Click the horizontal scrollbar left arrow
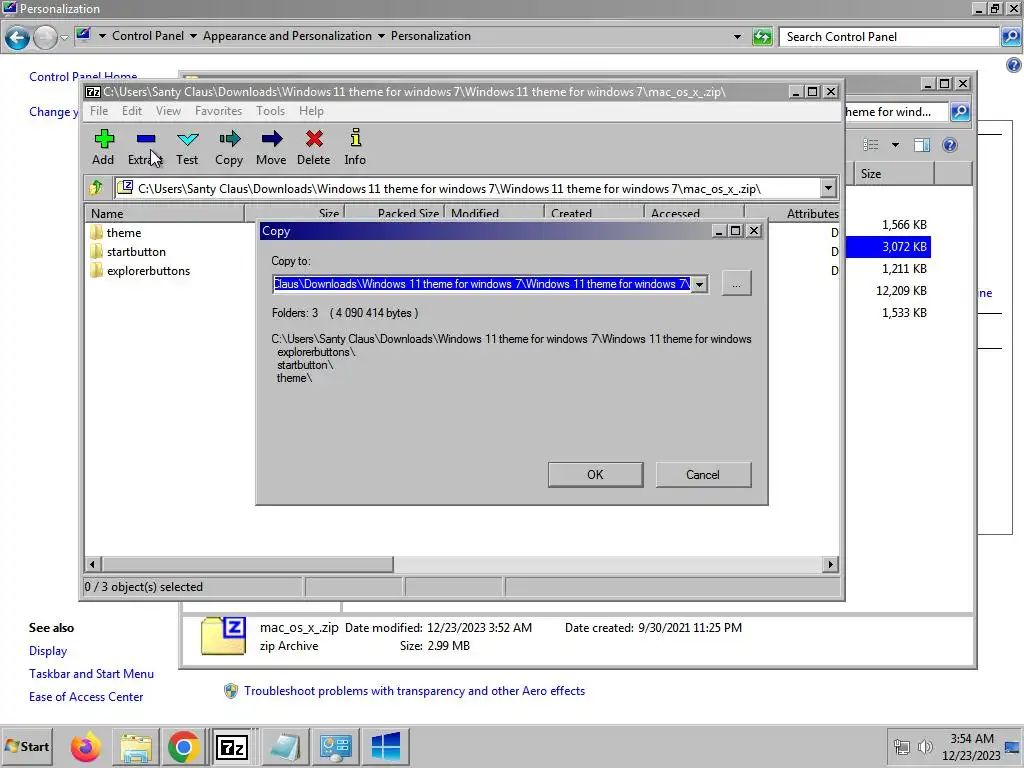 (93, 564)
